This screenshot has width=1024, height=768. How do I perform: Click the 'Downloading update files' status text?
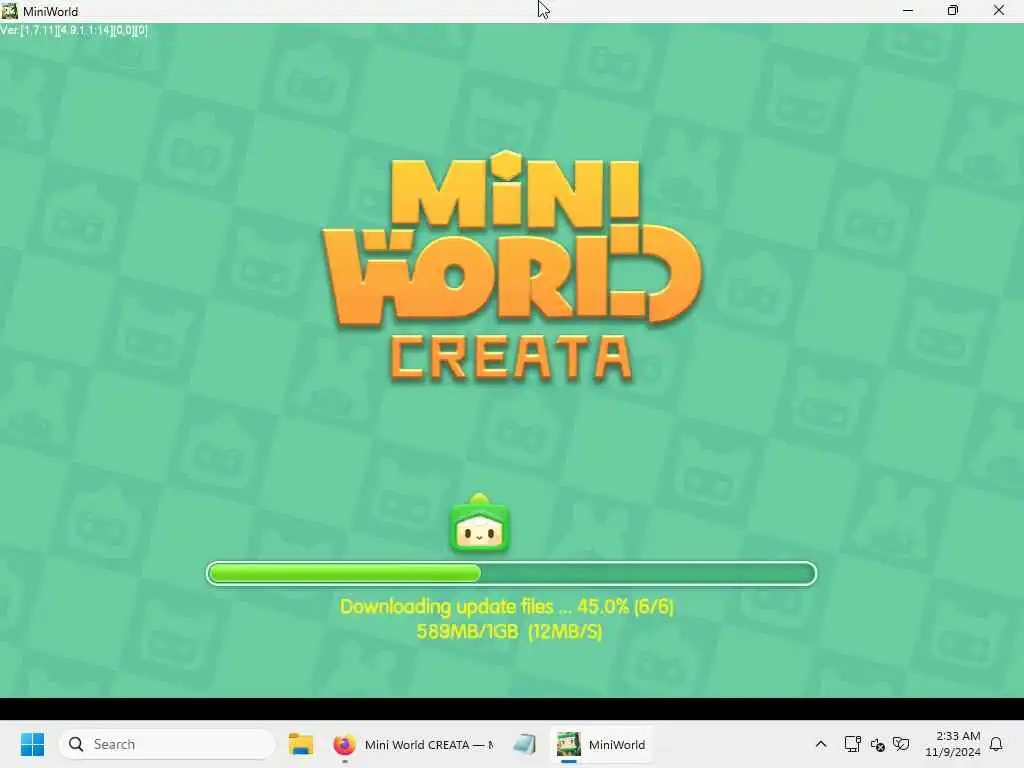(506, 607)
